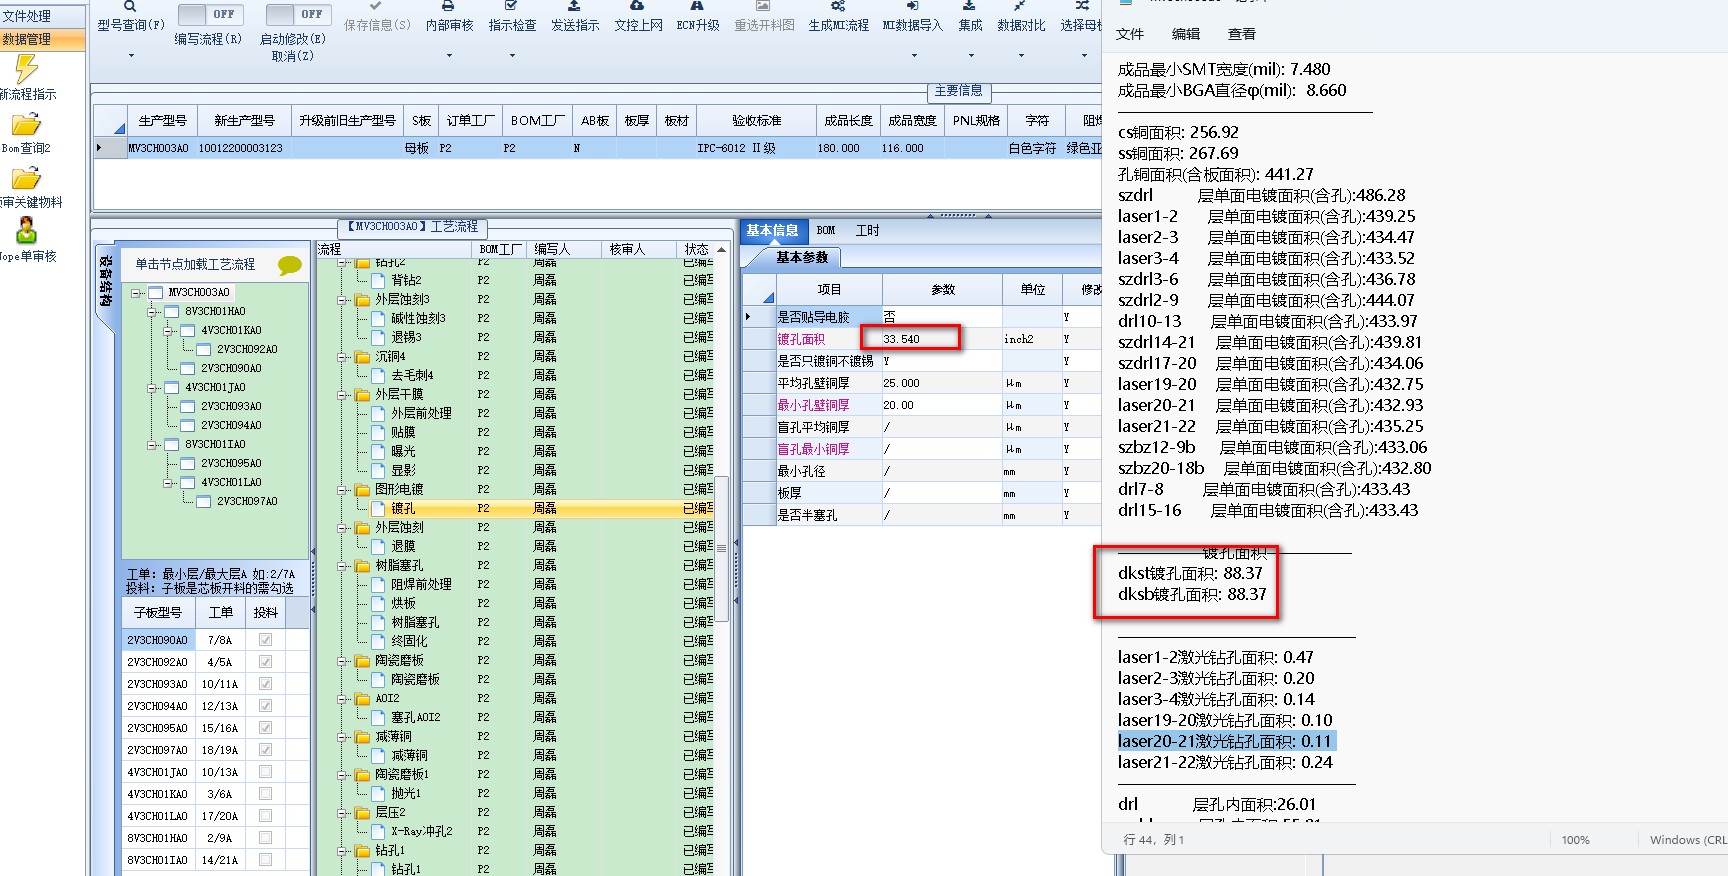Collapse the 外层干膜 process node

[x=343, y=395]
